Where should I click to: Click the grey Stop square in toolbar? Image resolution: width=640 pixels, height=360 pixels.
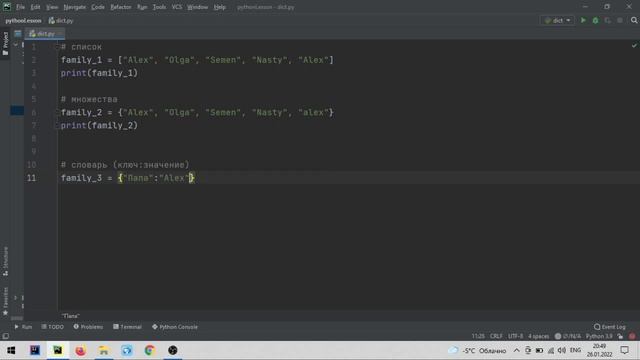point(620,20)
